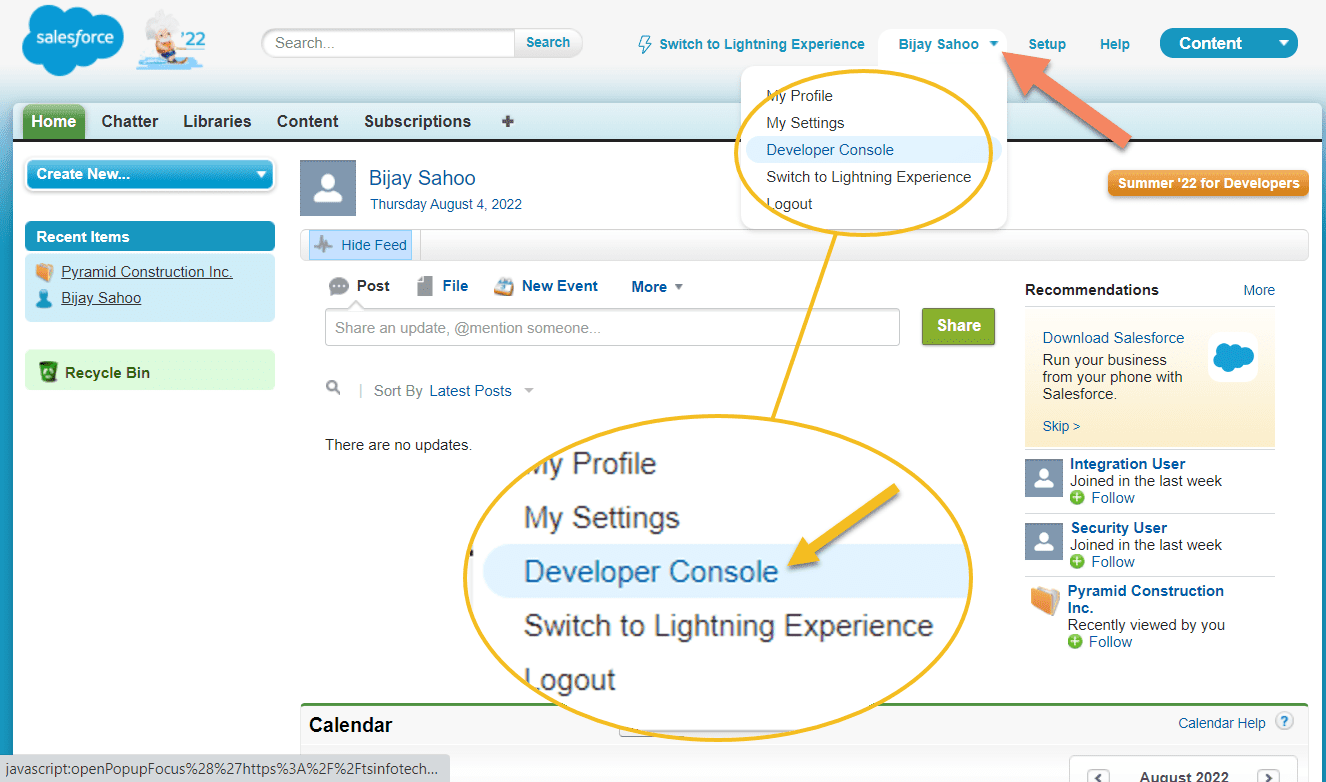Go to previous month in calendar

pos(1098,776)
